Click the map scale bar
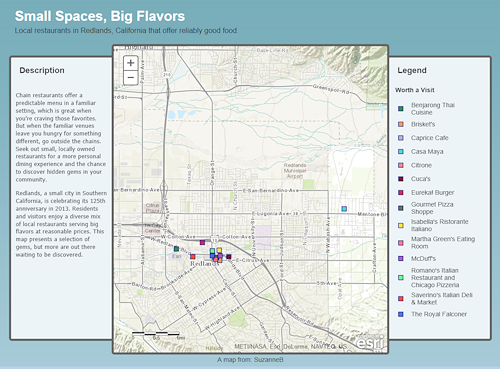Image resolution: width=500 pixels, height=369 pixels. 156,334
